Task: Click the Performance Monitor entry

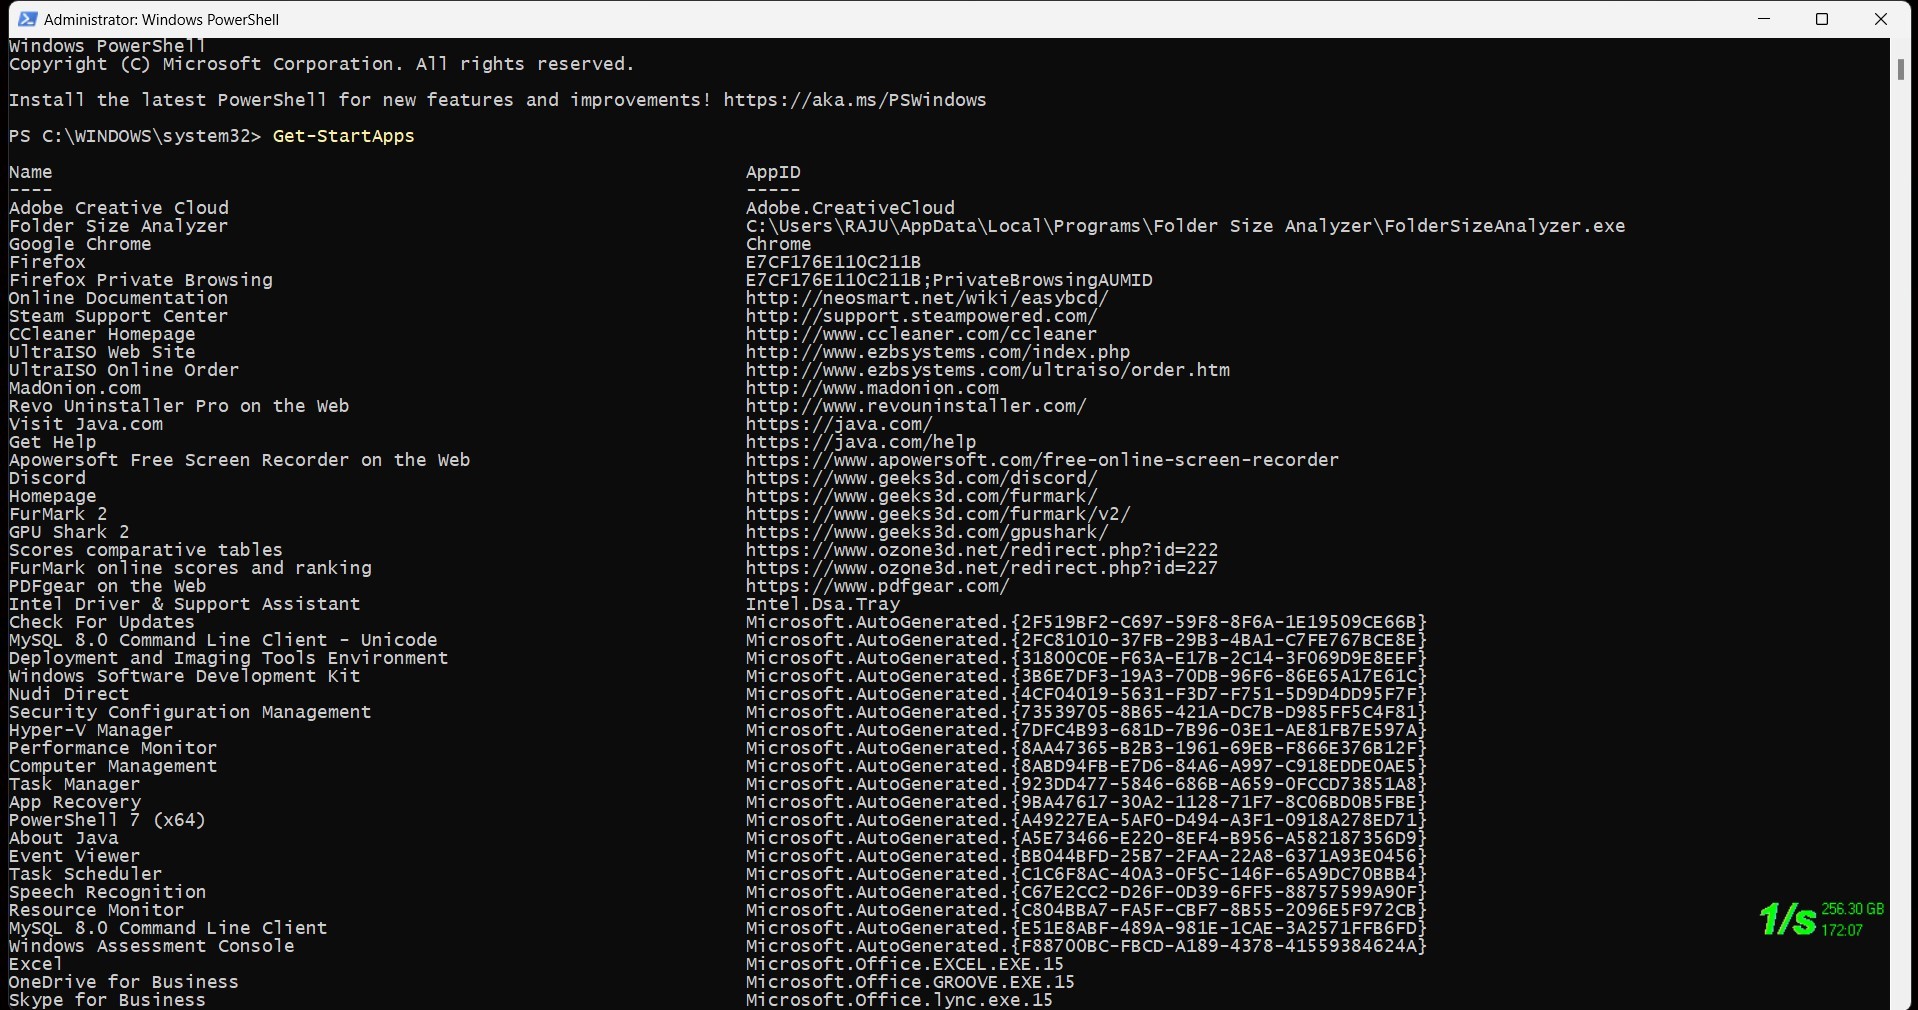Action: [113, 748]
